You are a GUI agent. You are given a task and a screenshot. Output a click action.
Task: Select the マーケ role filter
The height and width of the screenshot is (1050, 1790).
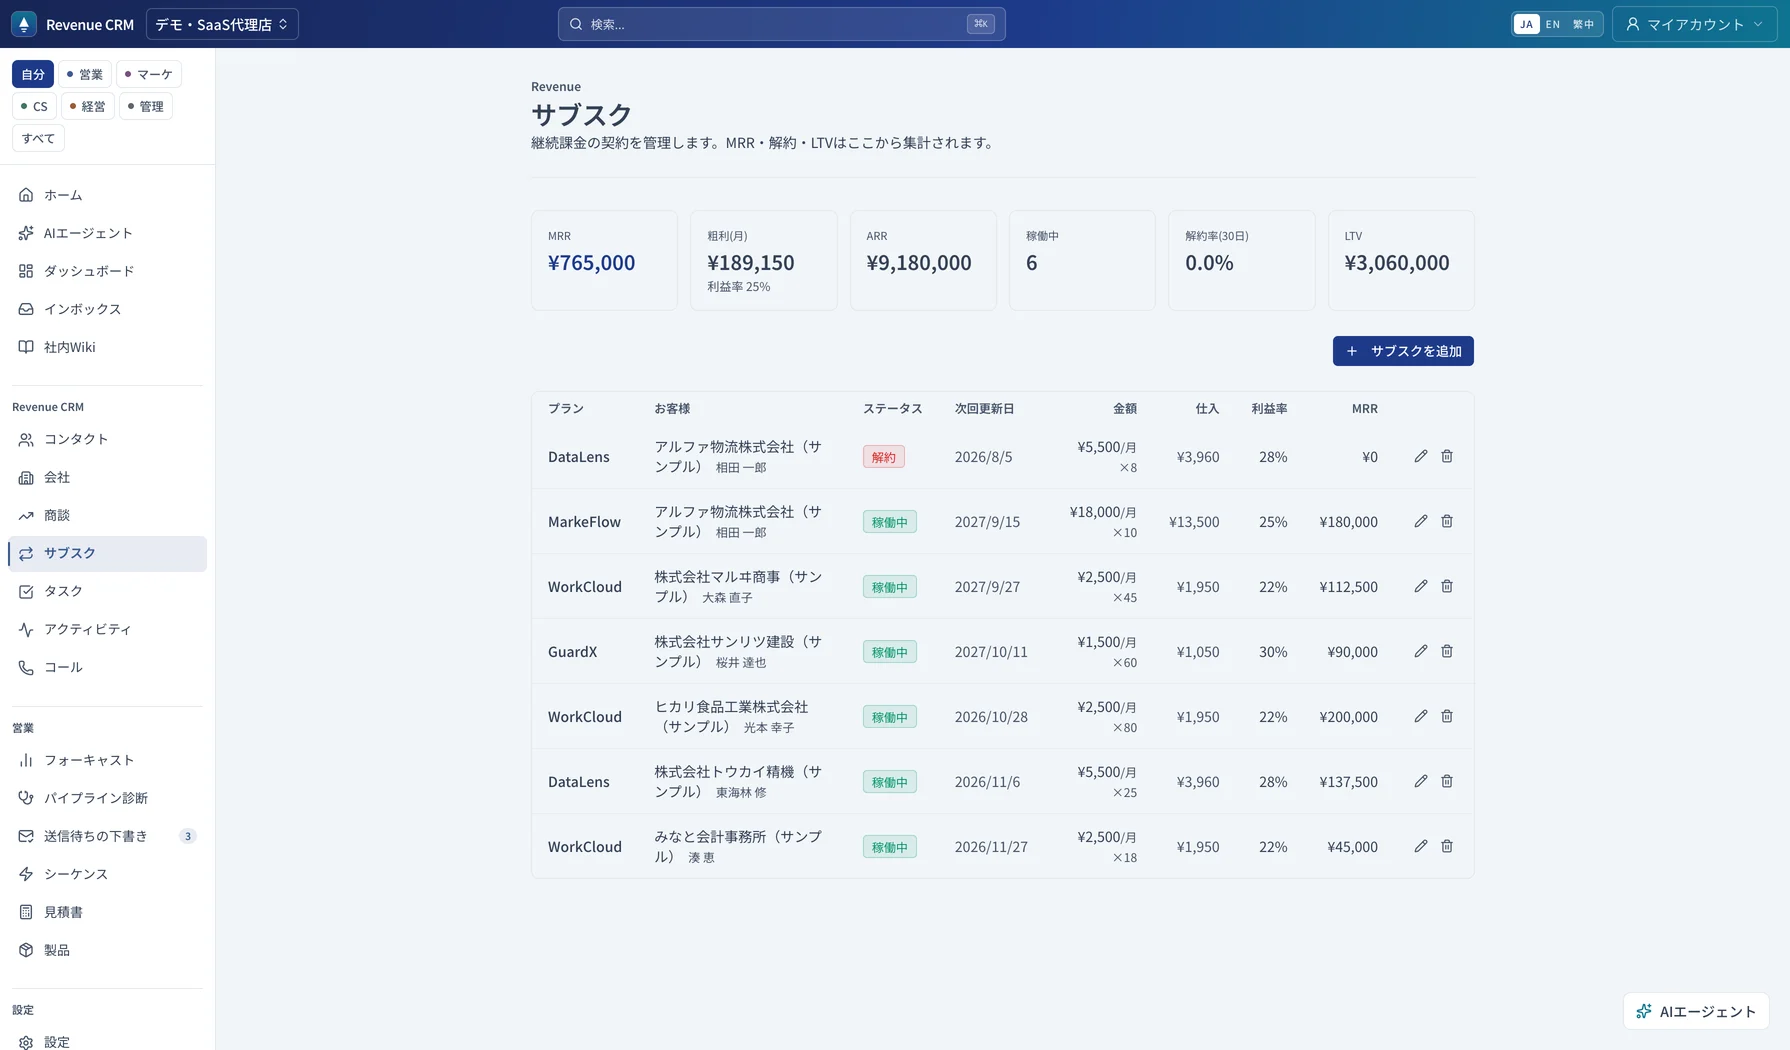tap(148, 74)
